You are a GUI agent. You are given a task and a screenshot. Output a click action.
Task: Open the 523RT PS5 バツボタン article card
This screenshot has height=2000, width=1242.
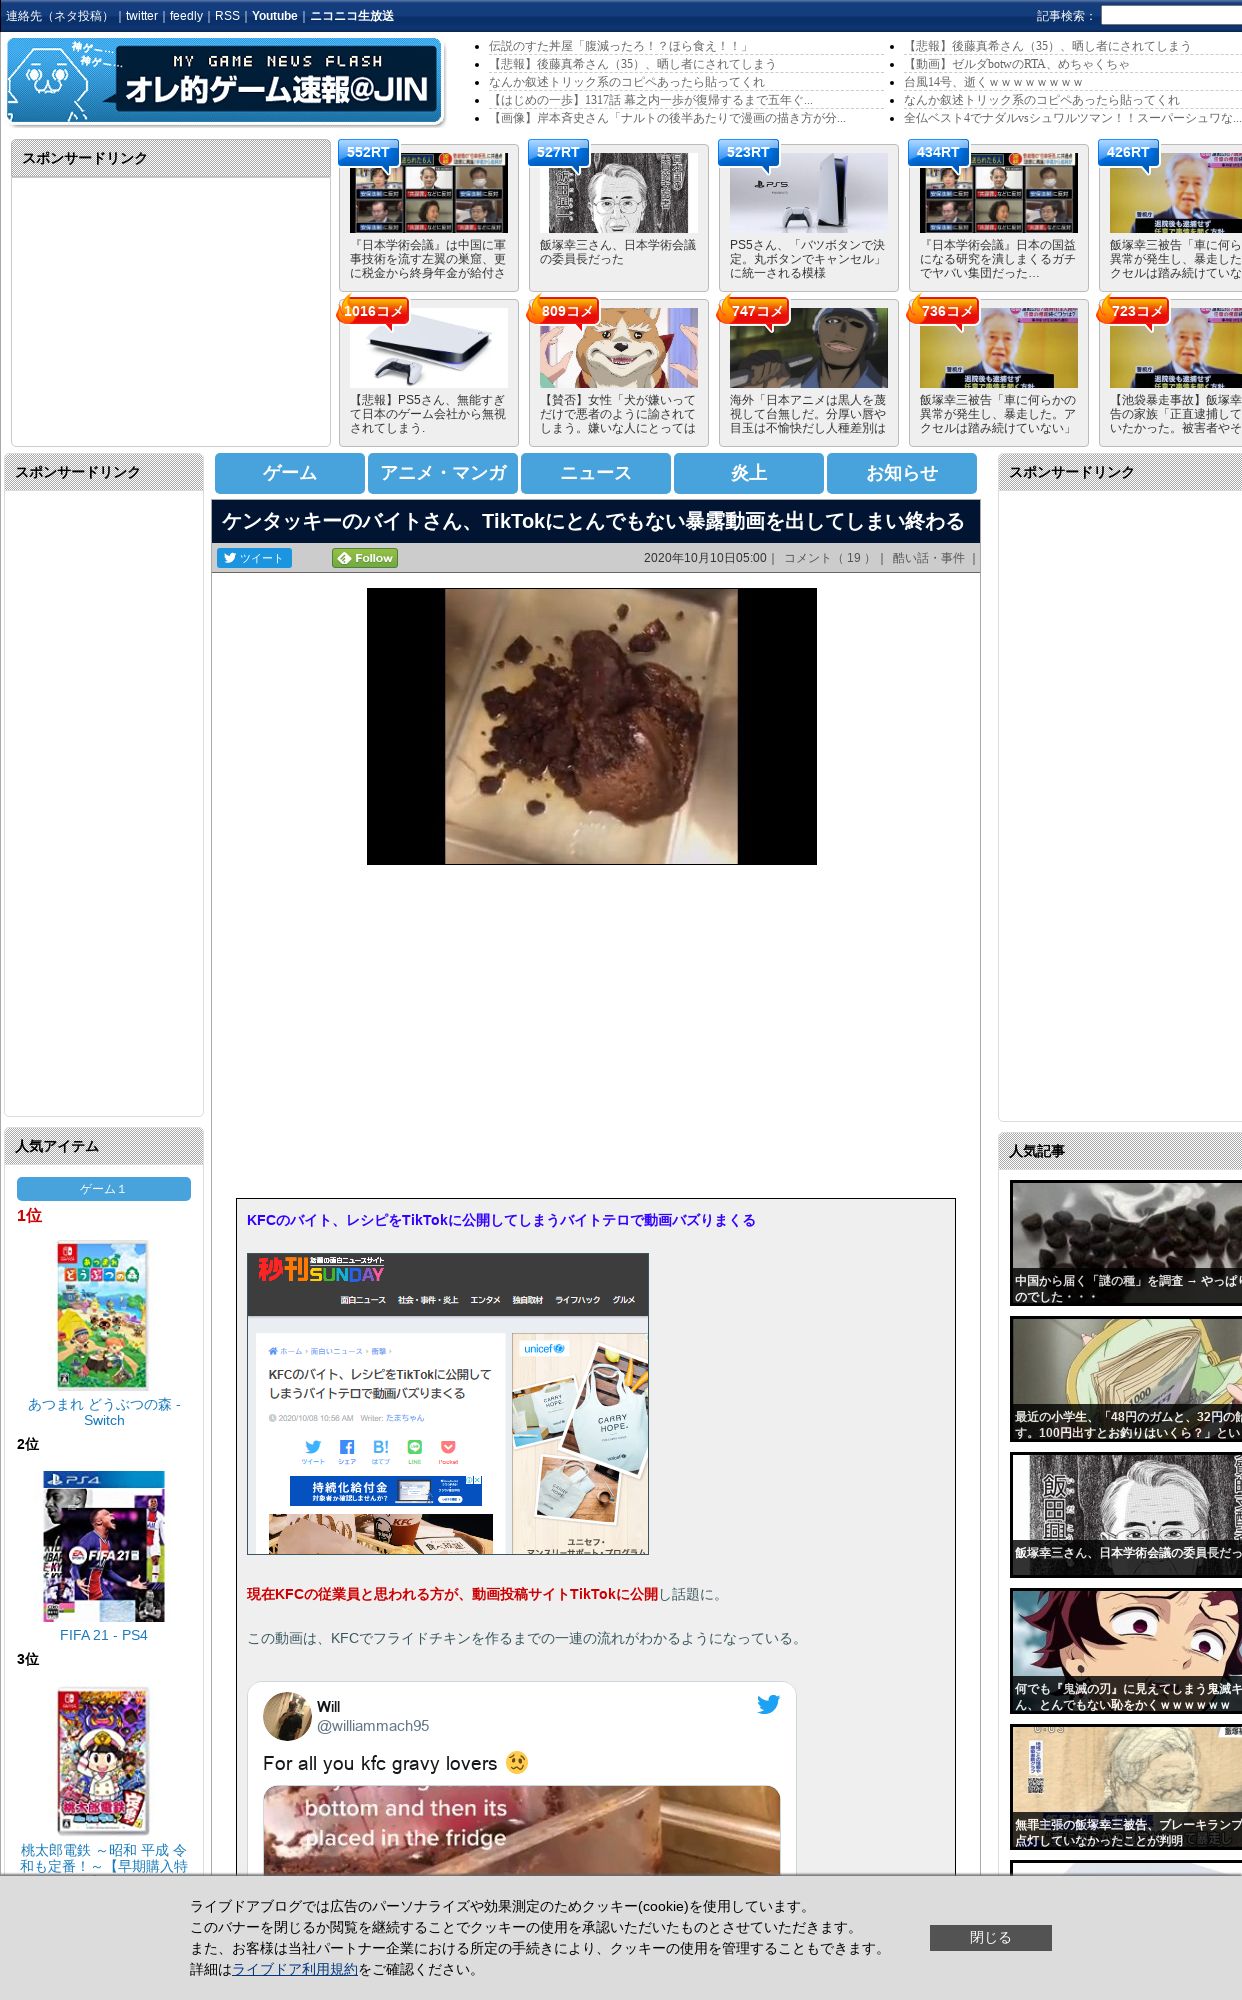[x=808, y=217]
